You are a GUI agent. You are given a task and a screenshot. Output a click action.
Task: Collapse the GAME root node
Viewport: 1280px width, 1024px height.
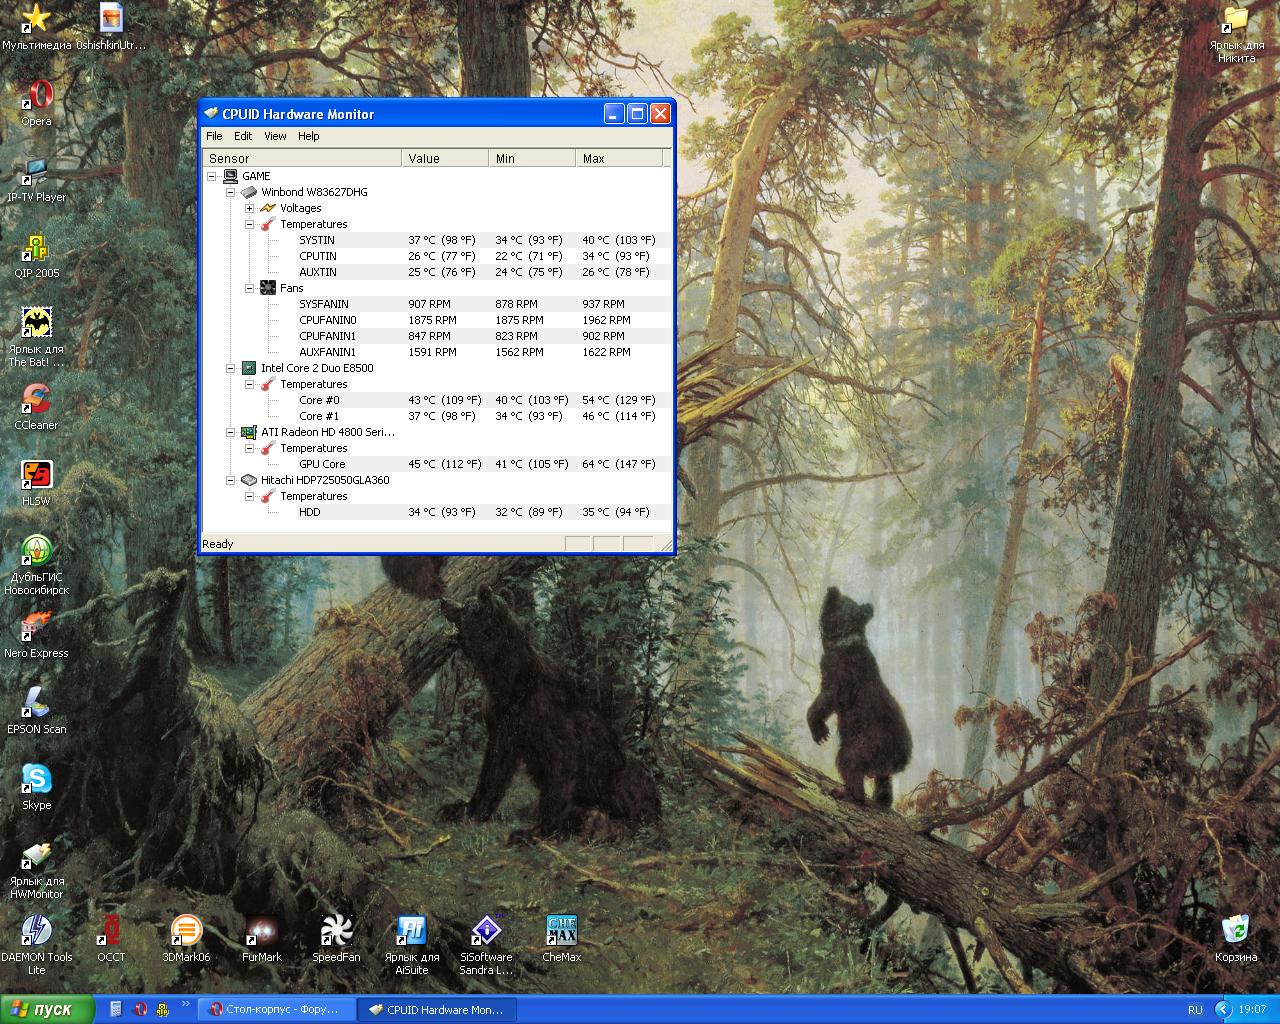point(212,176)
